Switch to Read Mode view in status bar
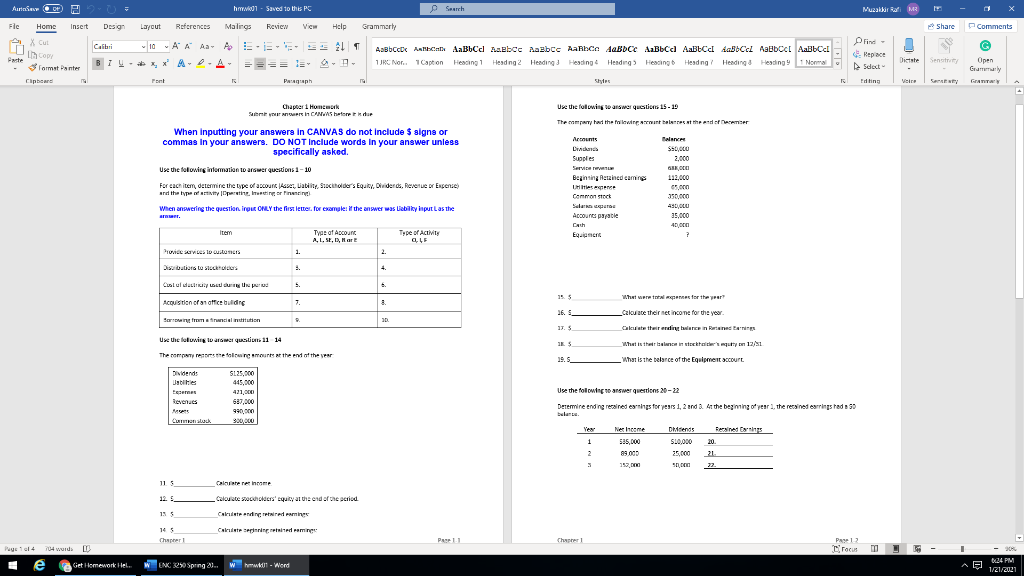Viewport: 1024px width, 576px height. click(874, 549)
